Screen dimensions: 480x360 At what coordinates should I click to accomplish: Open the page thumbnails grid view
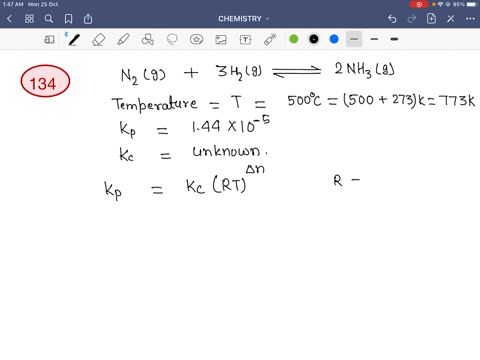pos(29,19)
